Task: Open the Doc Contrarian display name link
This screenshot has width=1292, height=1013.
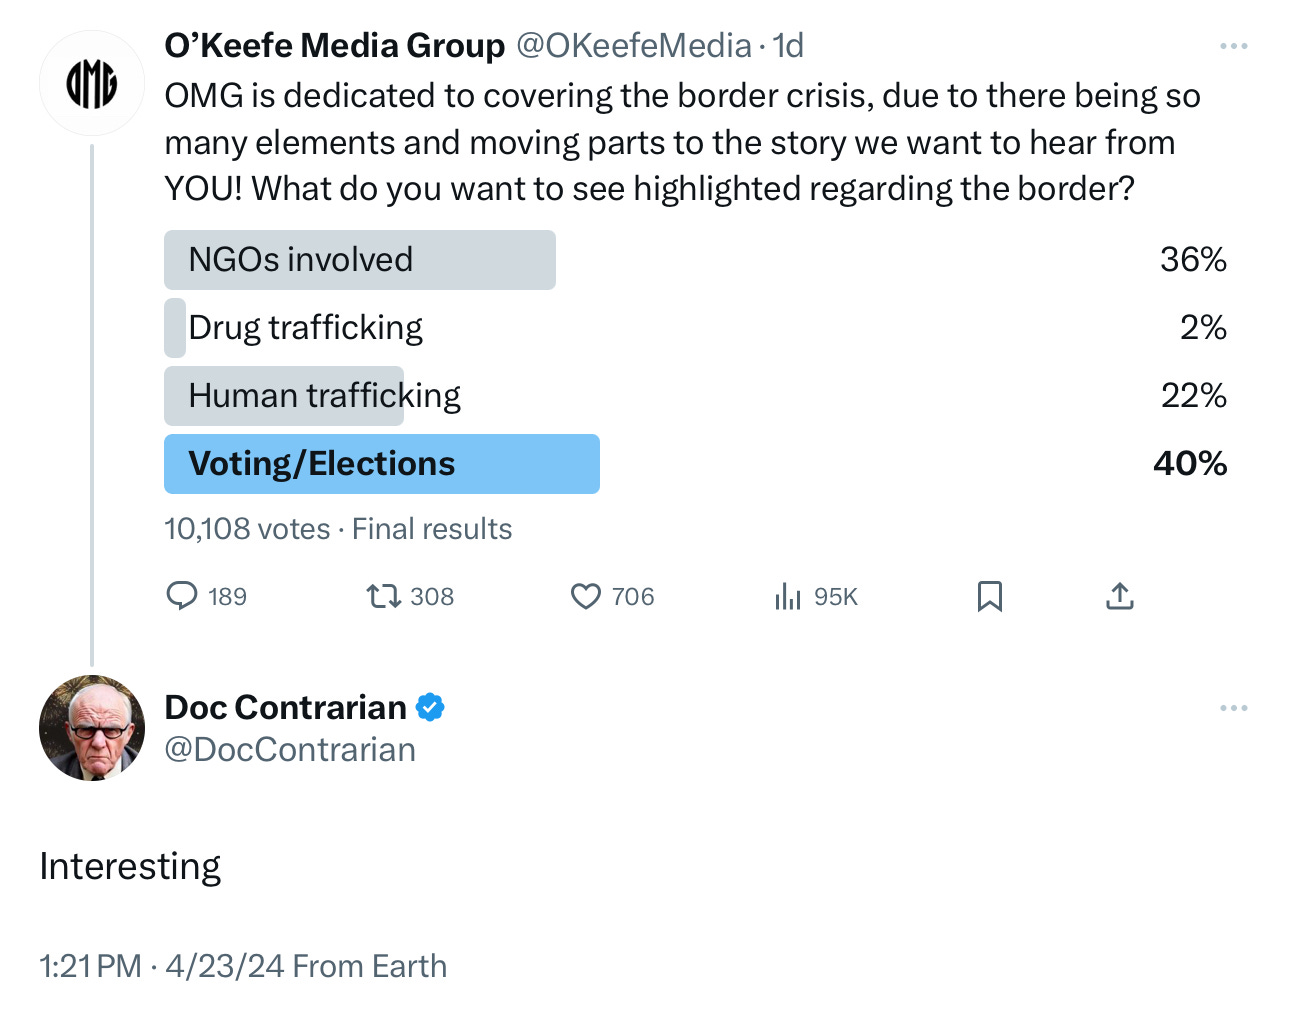Action: point(285,707)
